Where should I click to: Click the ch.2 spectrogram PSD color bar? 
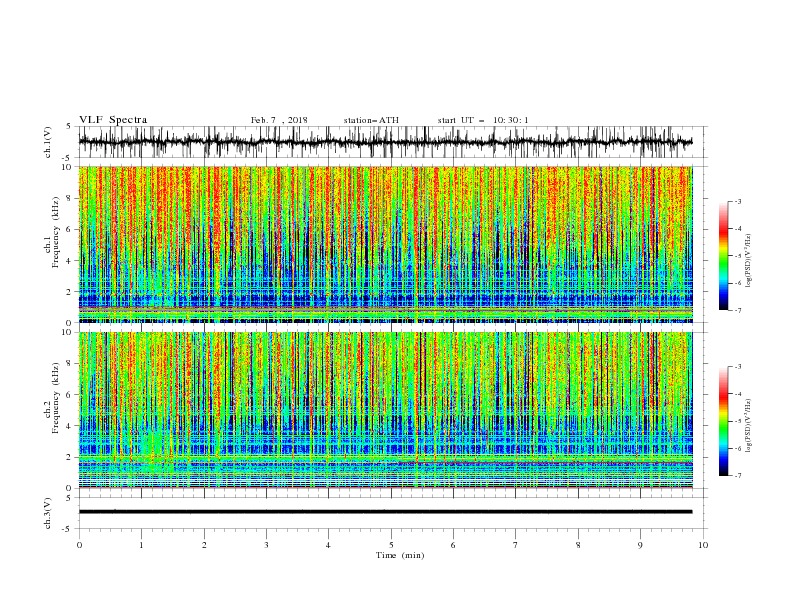724,421
